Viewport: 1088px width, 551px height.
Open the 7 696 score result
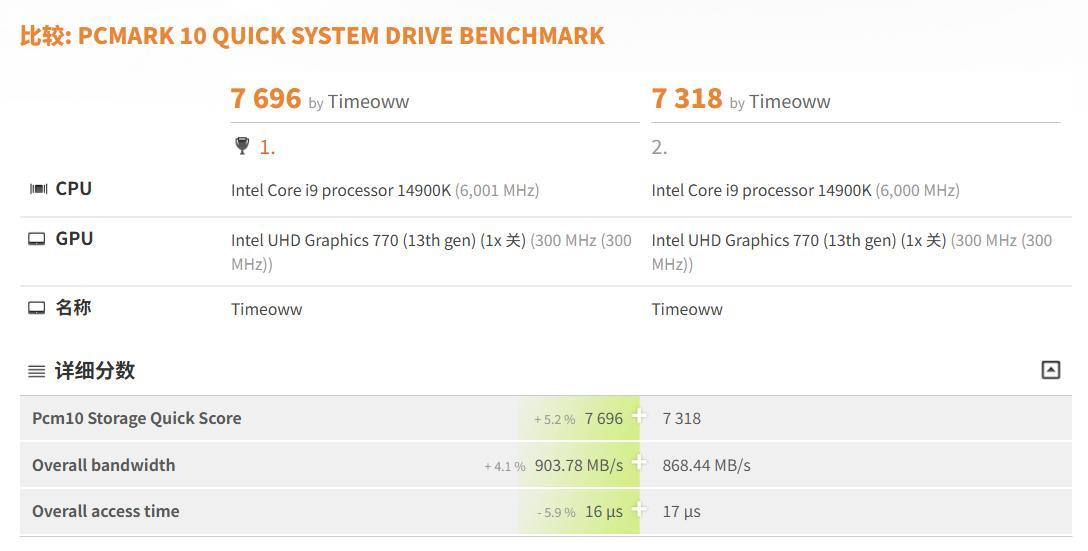(266, 99)
